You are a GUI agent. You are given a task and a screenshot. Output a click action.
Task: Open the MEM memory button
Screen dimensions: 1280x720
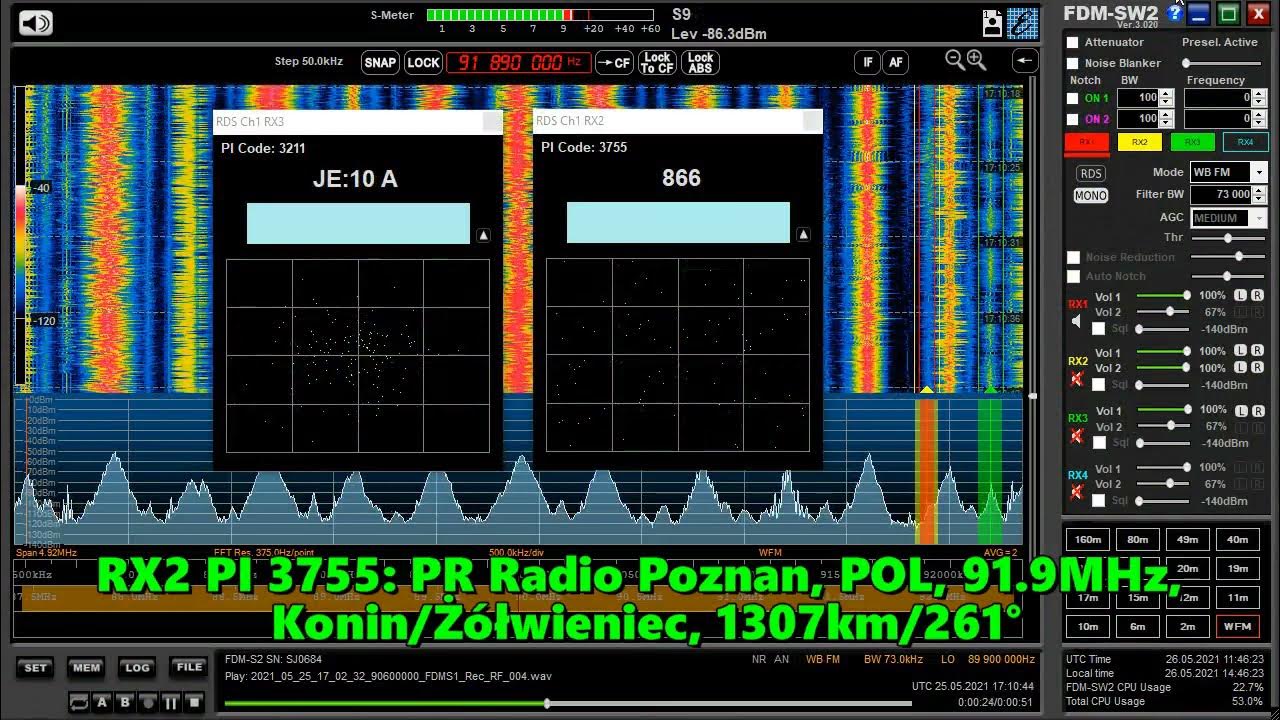(x=86, y=668)
